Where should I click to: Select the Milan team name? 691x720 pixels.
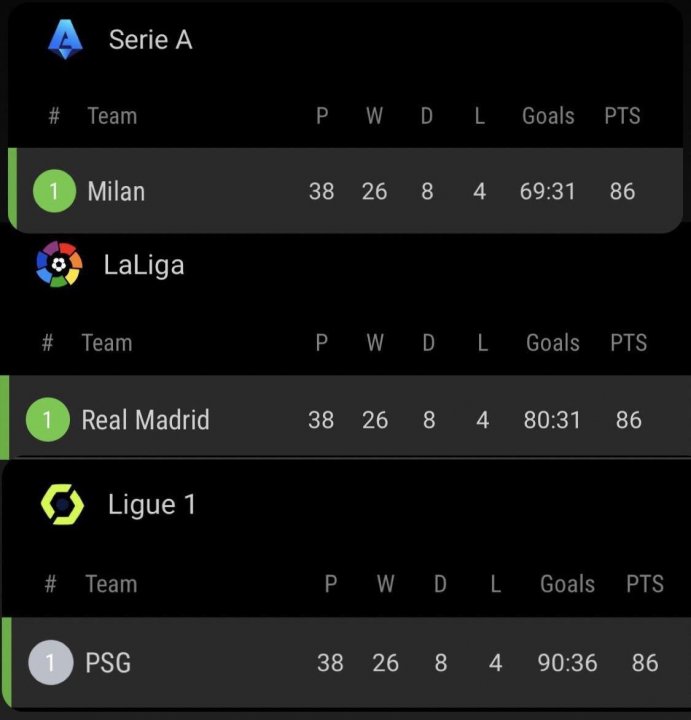pyautogui.click(x=116, y=191)
